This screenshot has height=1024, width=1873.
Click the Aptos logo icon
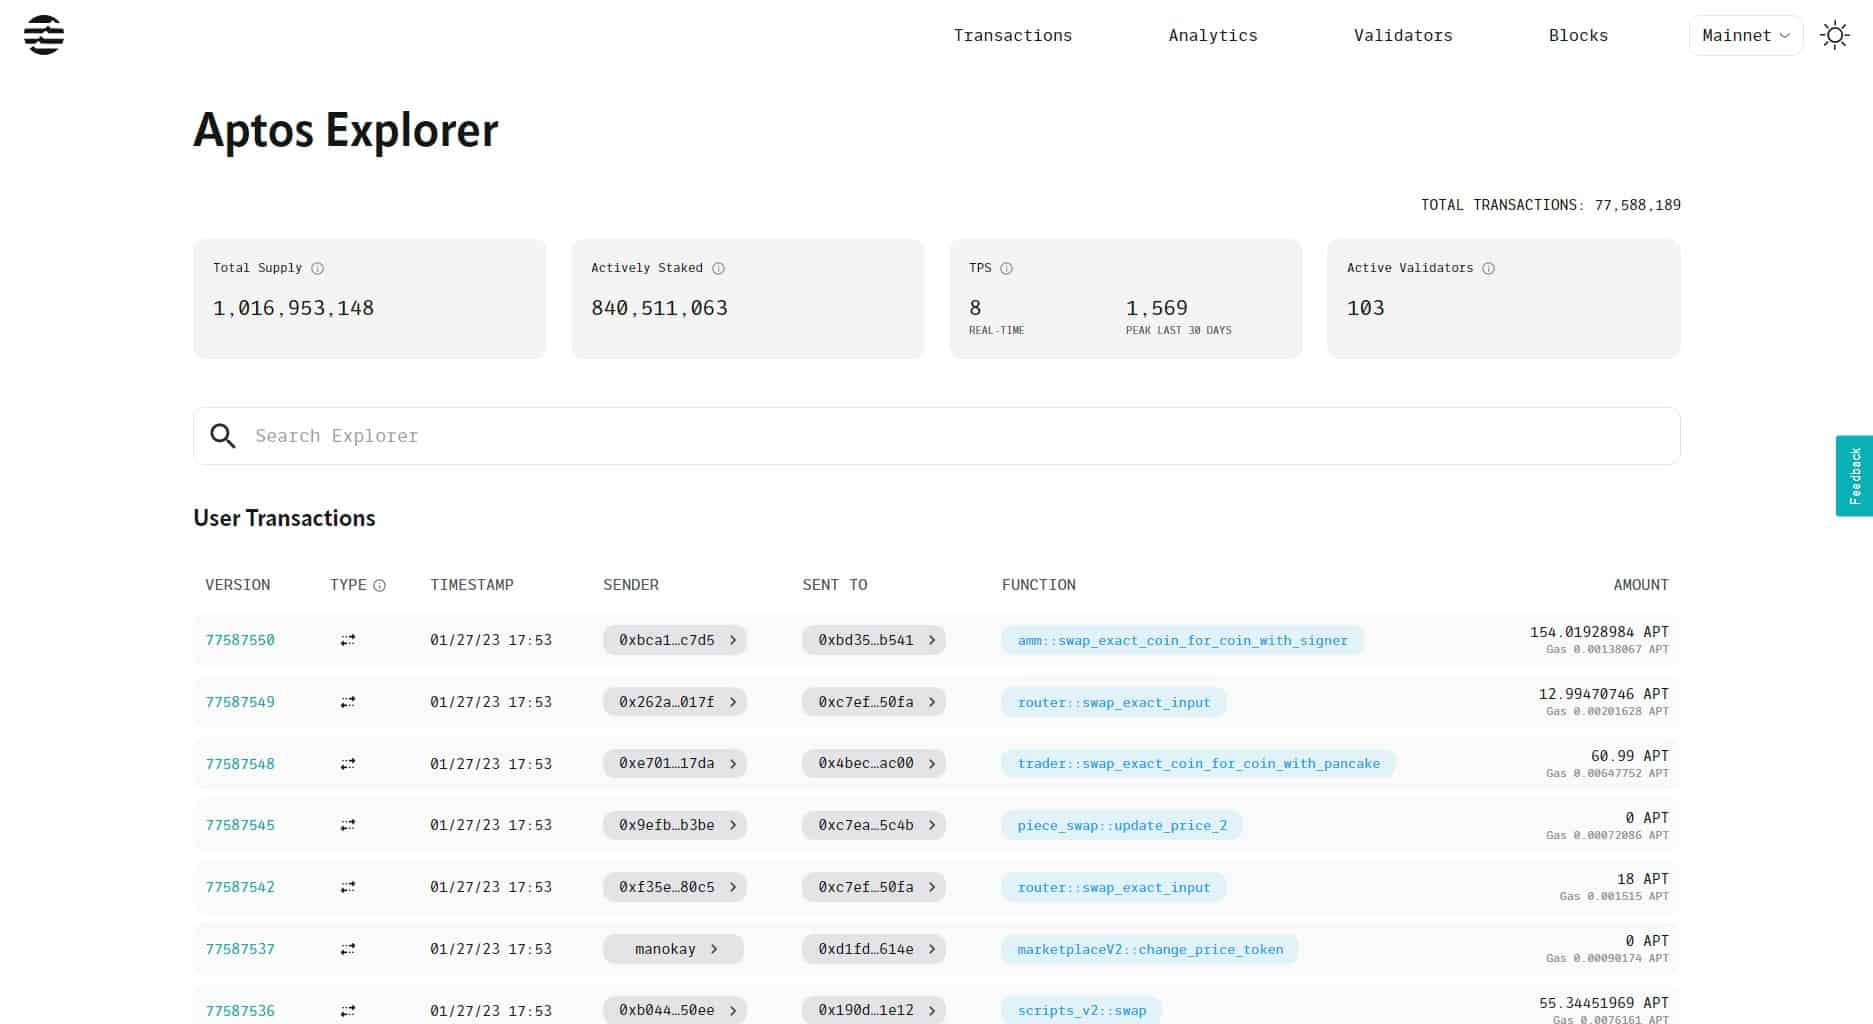(44, 35)
